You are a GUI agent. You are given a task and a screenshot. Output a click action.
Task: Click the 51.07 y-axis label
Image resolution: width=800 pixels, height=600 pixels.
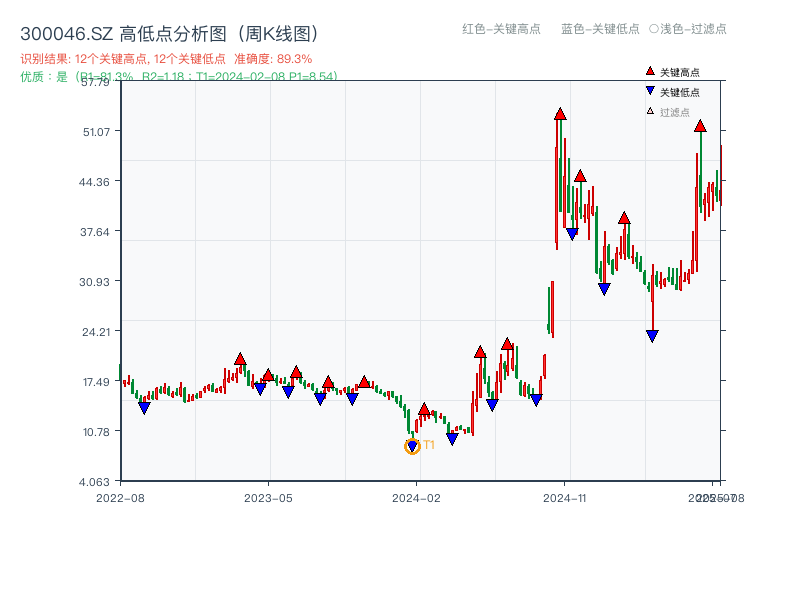click(x=96, y=132)
